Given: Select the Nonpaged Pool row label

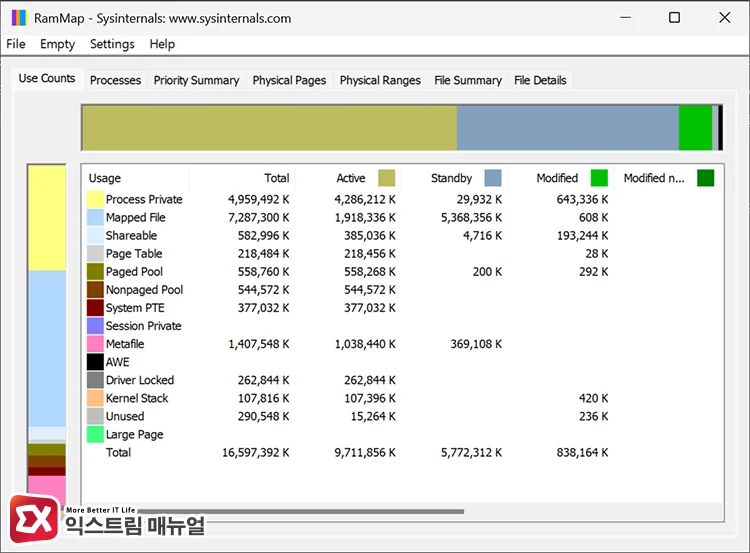Looking at the screenshot, I should pos(144,289).
